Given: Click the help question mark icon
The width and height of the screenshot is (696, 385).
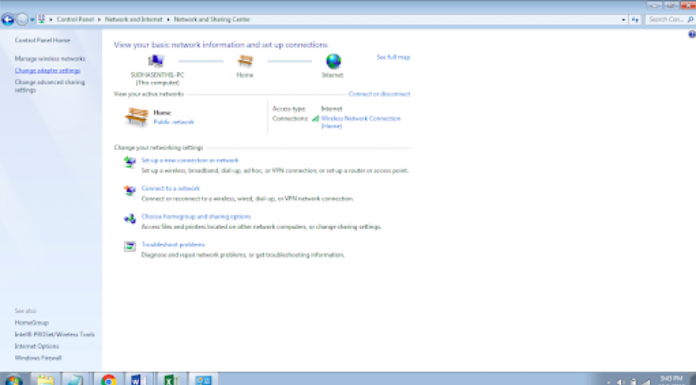Looking at the screenshot, I should pyautogui.click(x=692, y=34).
